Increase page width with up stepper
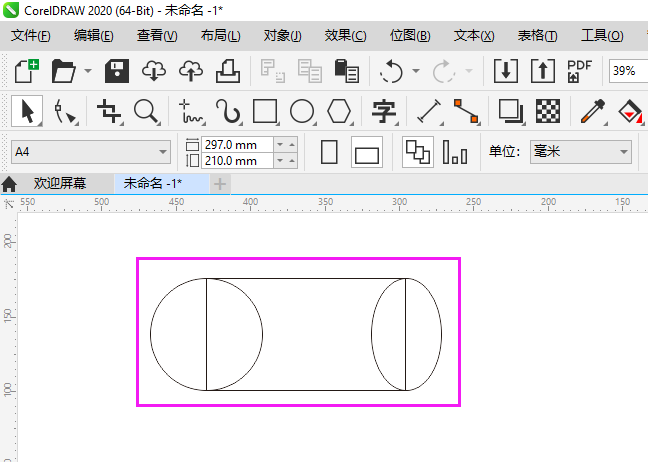 pyautogui.click(x=292, y=145)
